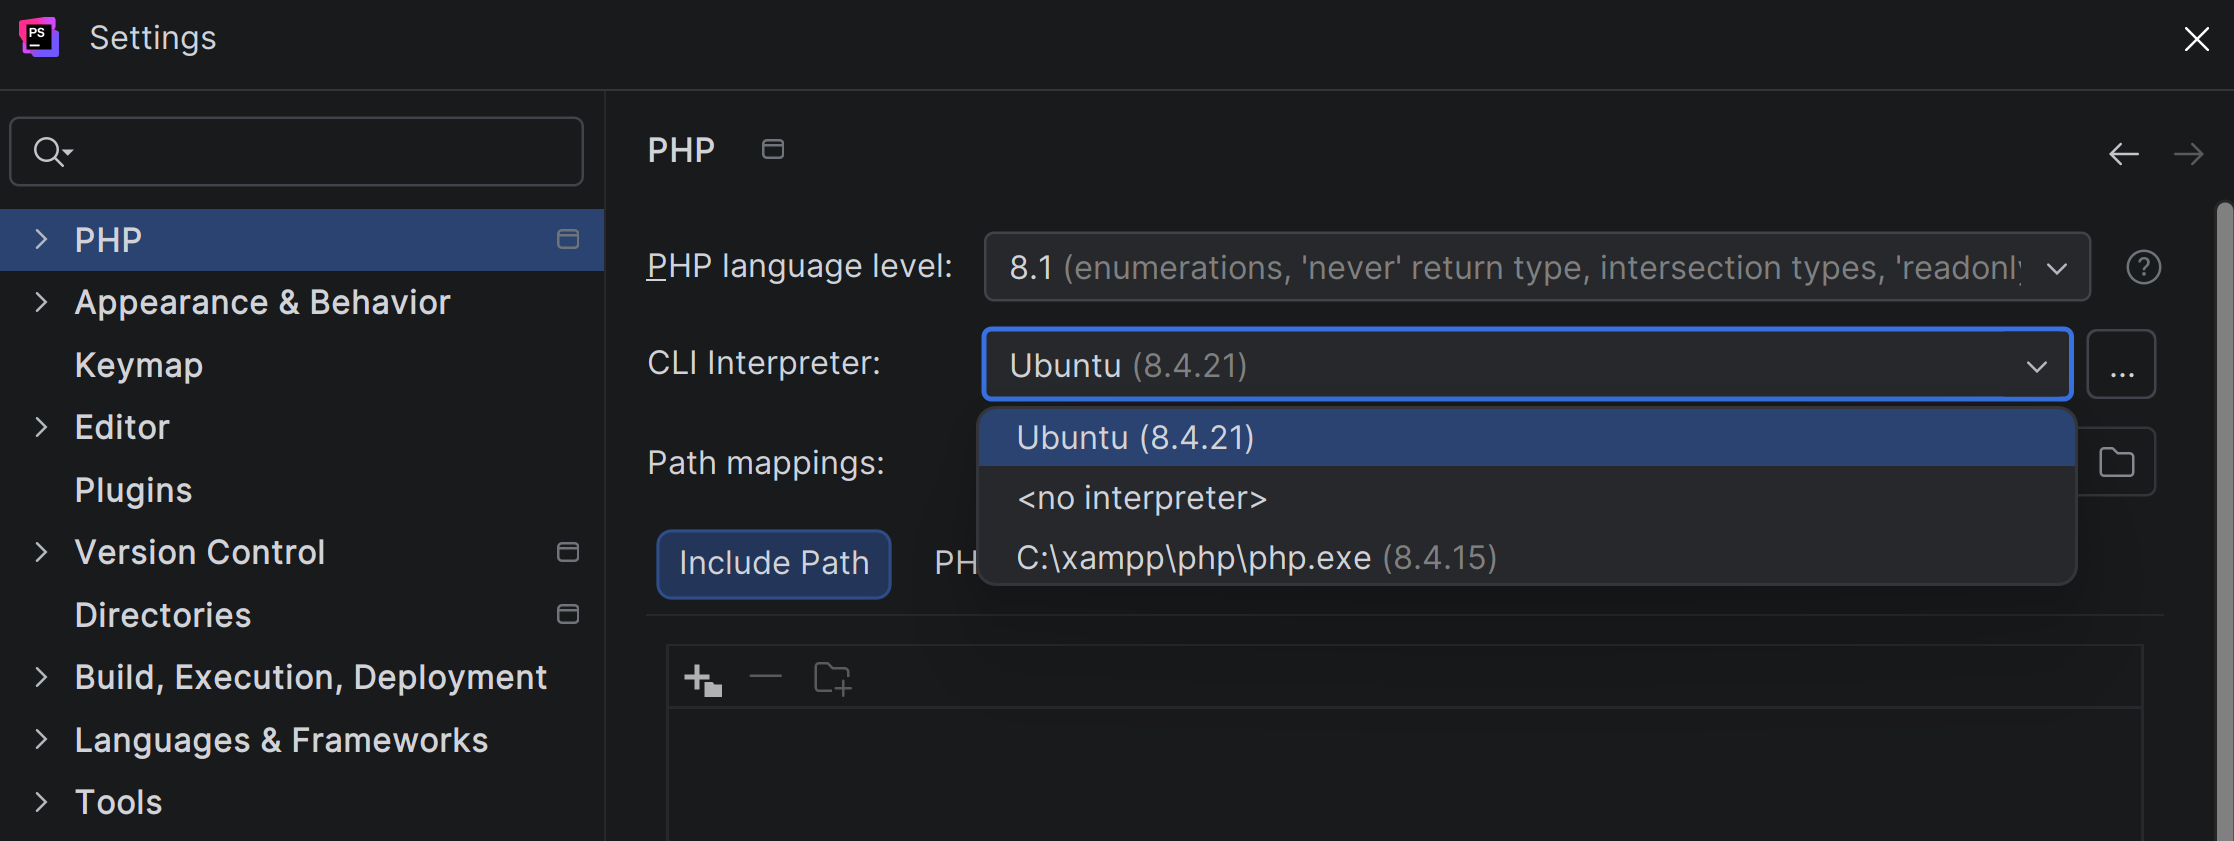Click the PhpStorm logo icon
This screenshot has height=841, width=2234.
pos(39,37)
